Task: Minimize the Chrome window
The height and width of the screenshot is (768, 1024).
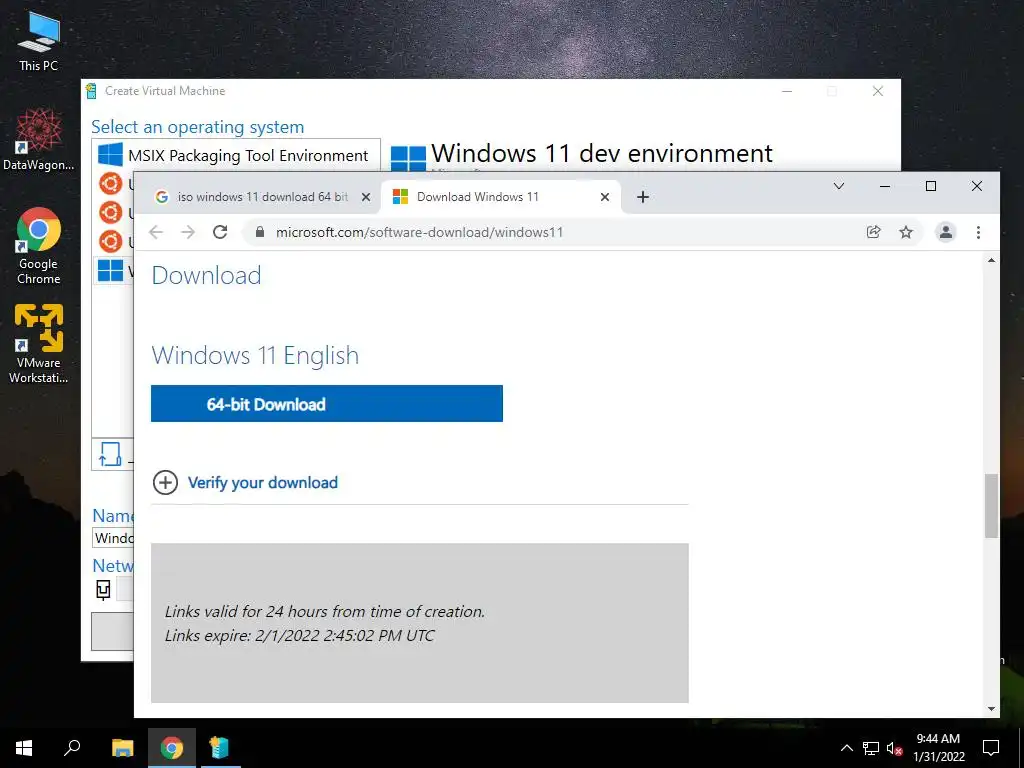Action: pos(885,186)
